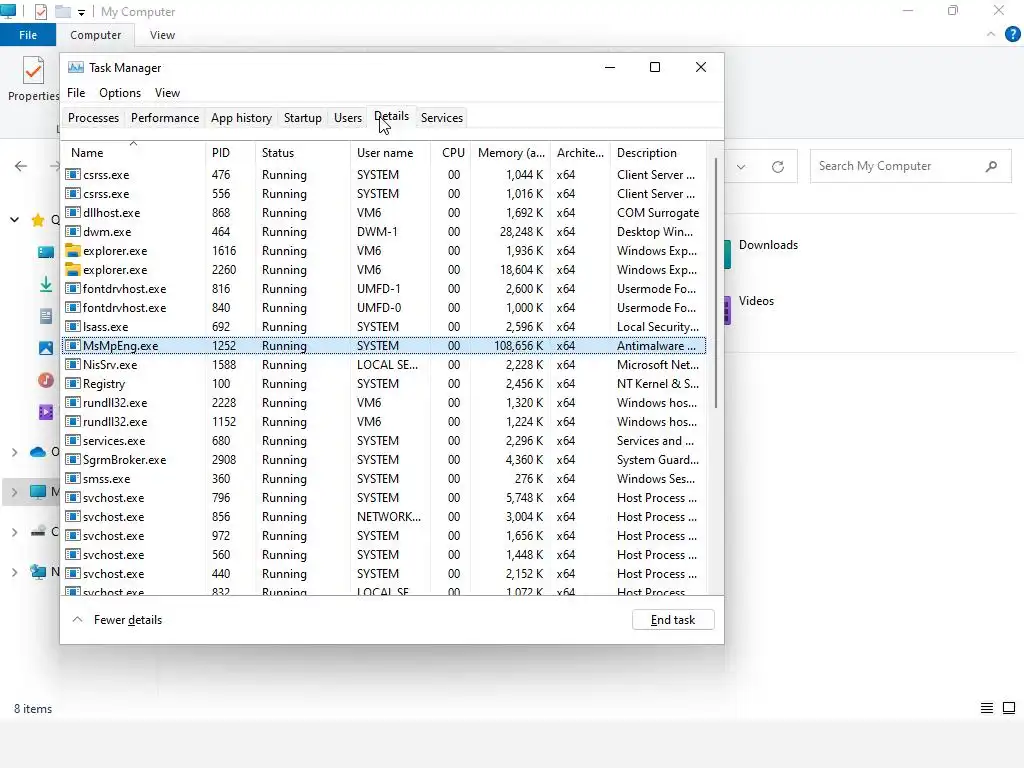The image size is (1024, 768).
Task: Click the services.exe process icon
Action: (x=72, y=440)
